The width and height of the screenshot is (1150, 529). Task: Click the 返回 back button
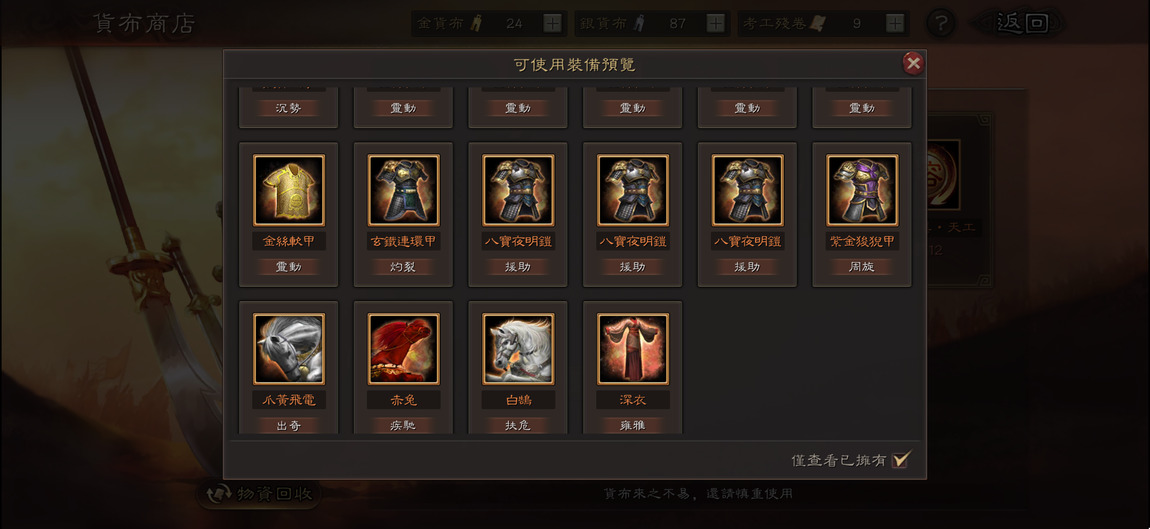[x=1017, y=23]
